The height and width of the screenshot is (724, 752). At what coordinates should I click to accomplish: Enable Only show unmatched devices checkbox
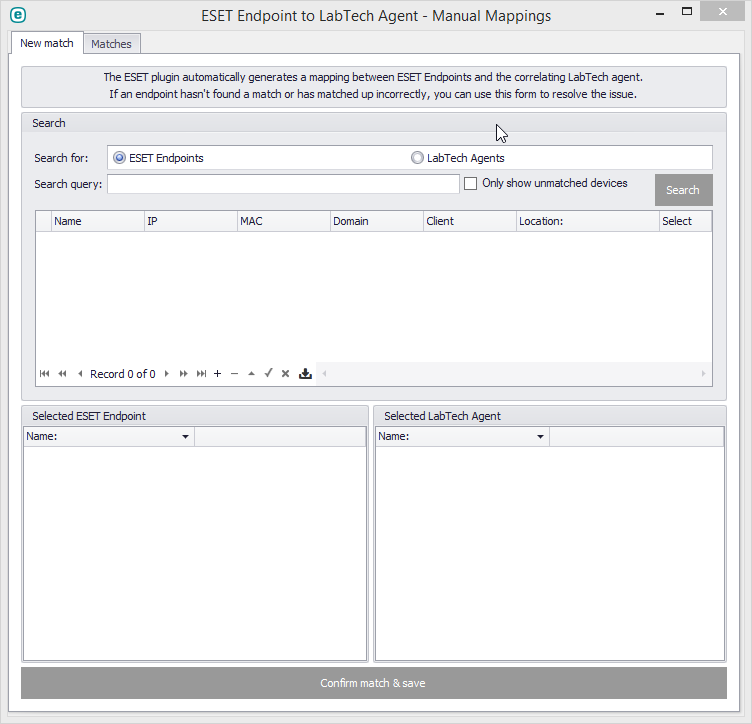(x=470, y=184)
